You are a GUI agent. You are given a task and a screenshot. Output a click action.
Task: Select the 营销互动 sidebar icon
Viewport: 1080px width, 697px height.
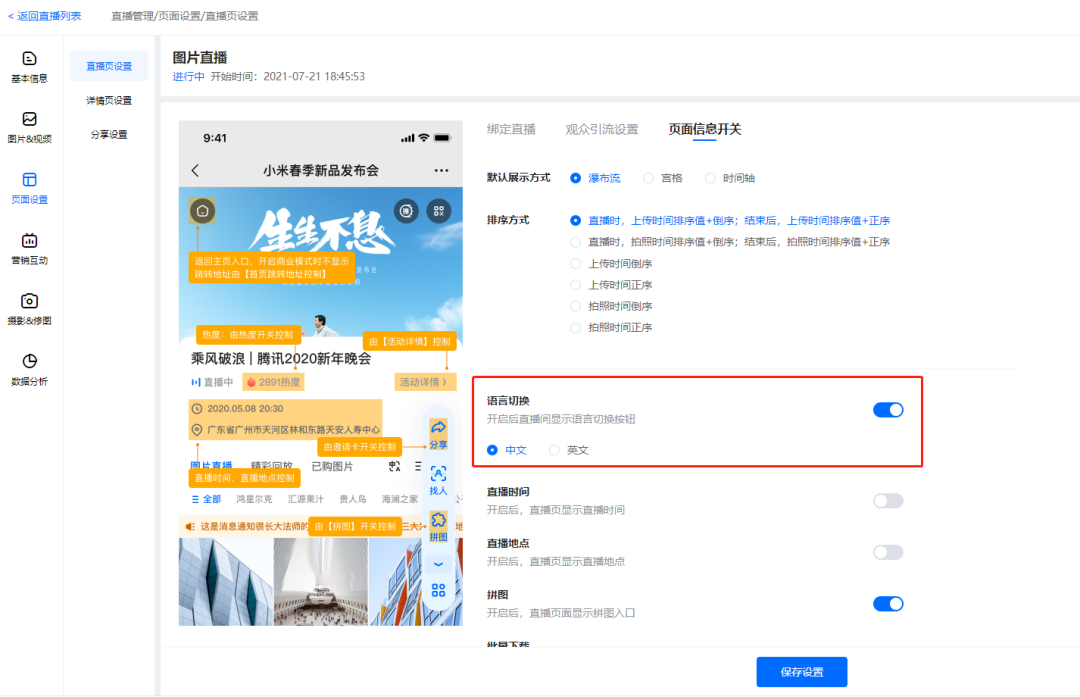click(29, 248)
